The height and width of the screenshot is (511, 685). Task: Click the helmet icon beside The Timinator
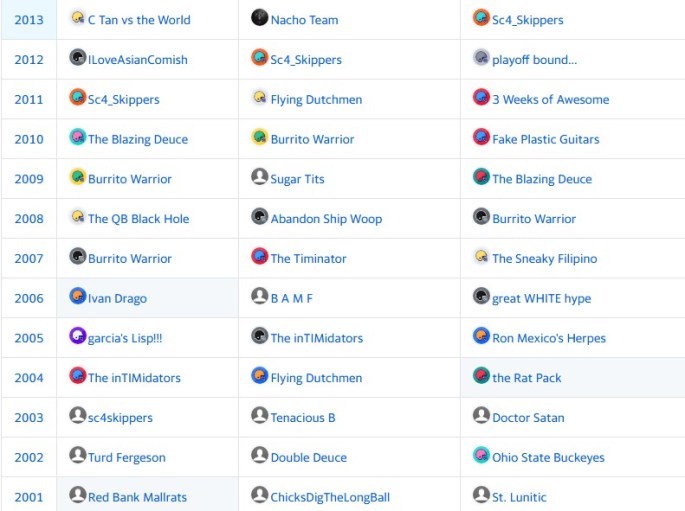260,257
